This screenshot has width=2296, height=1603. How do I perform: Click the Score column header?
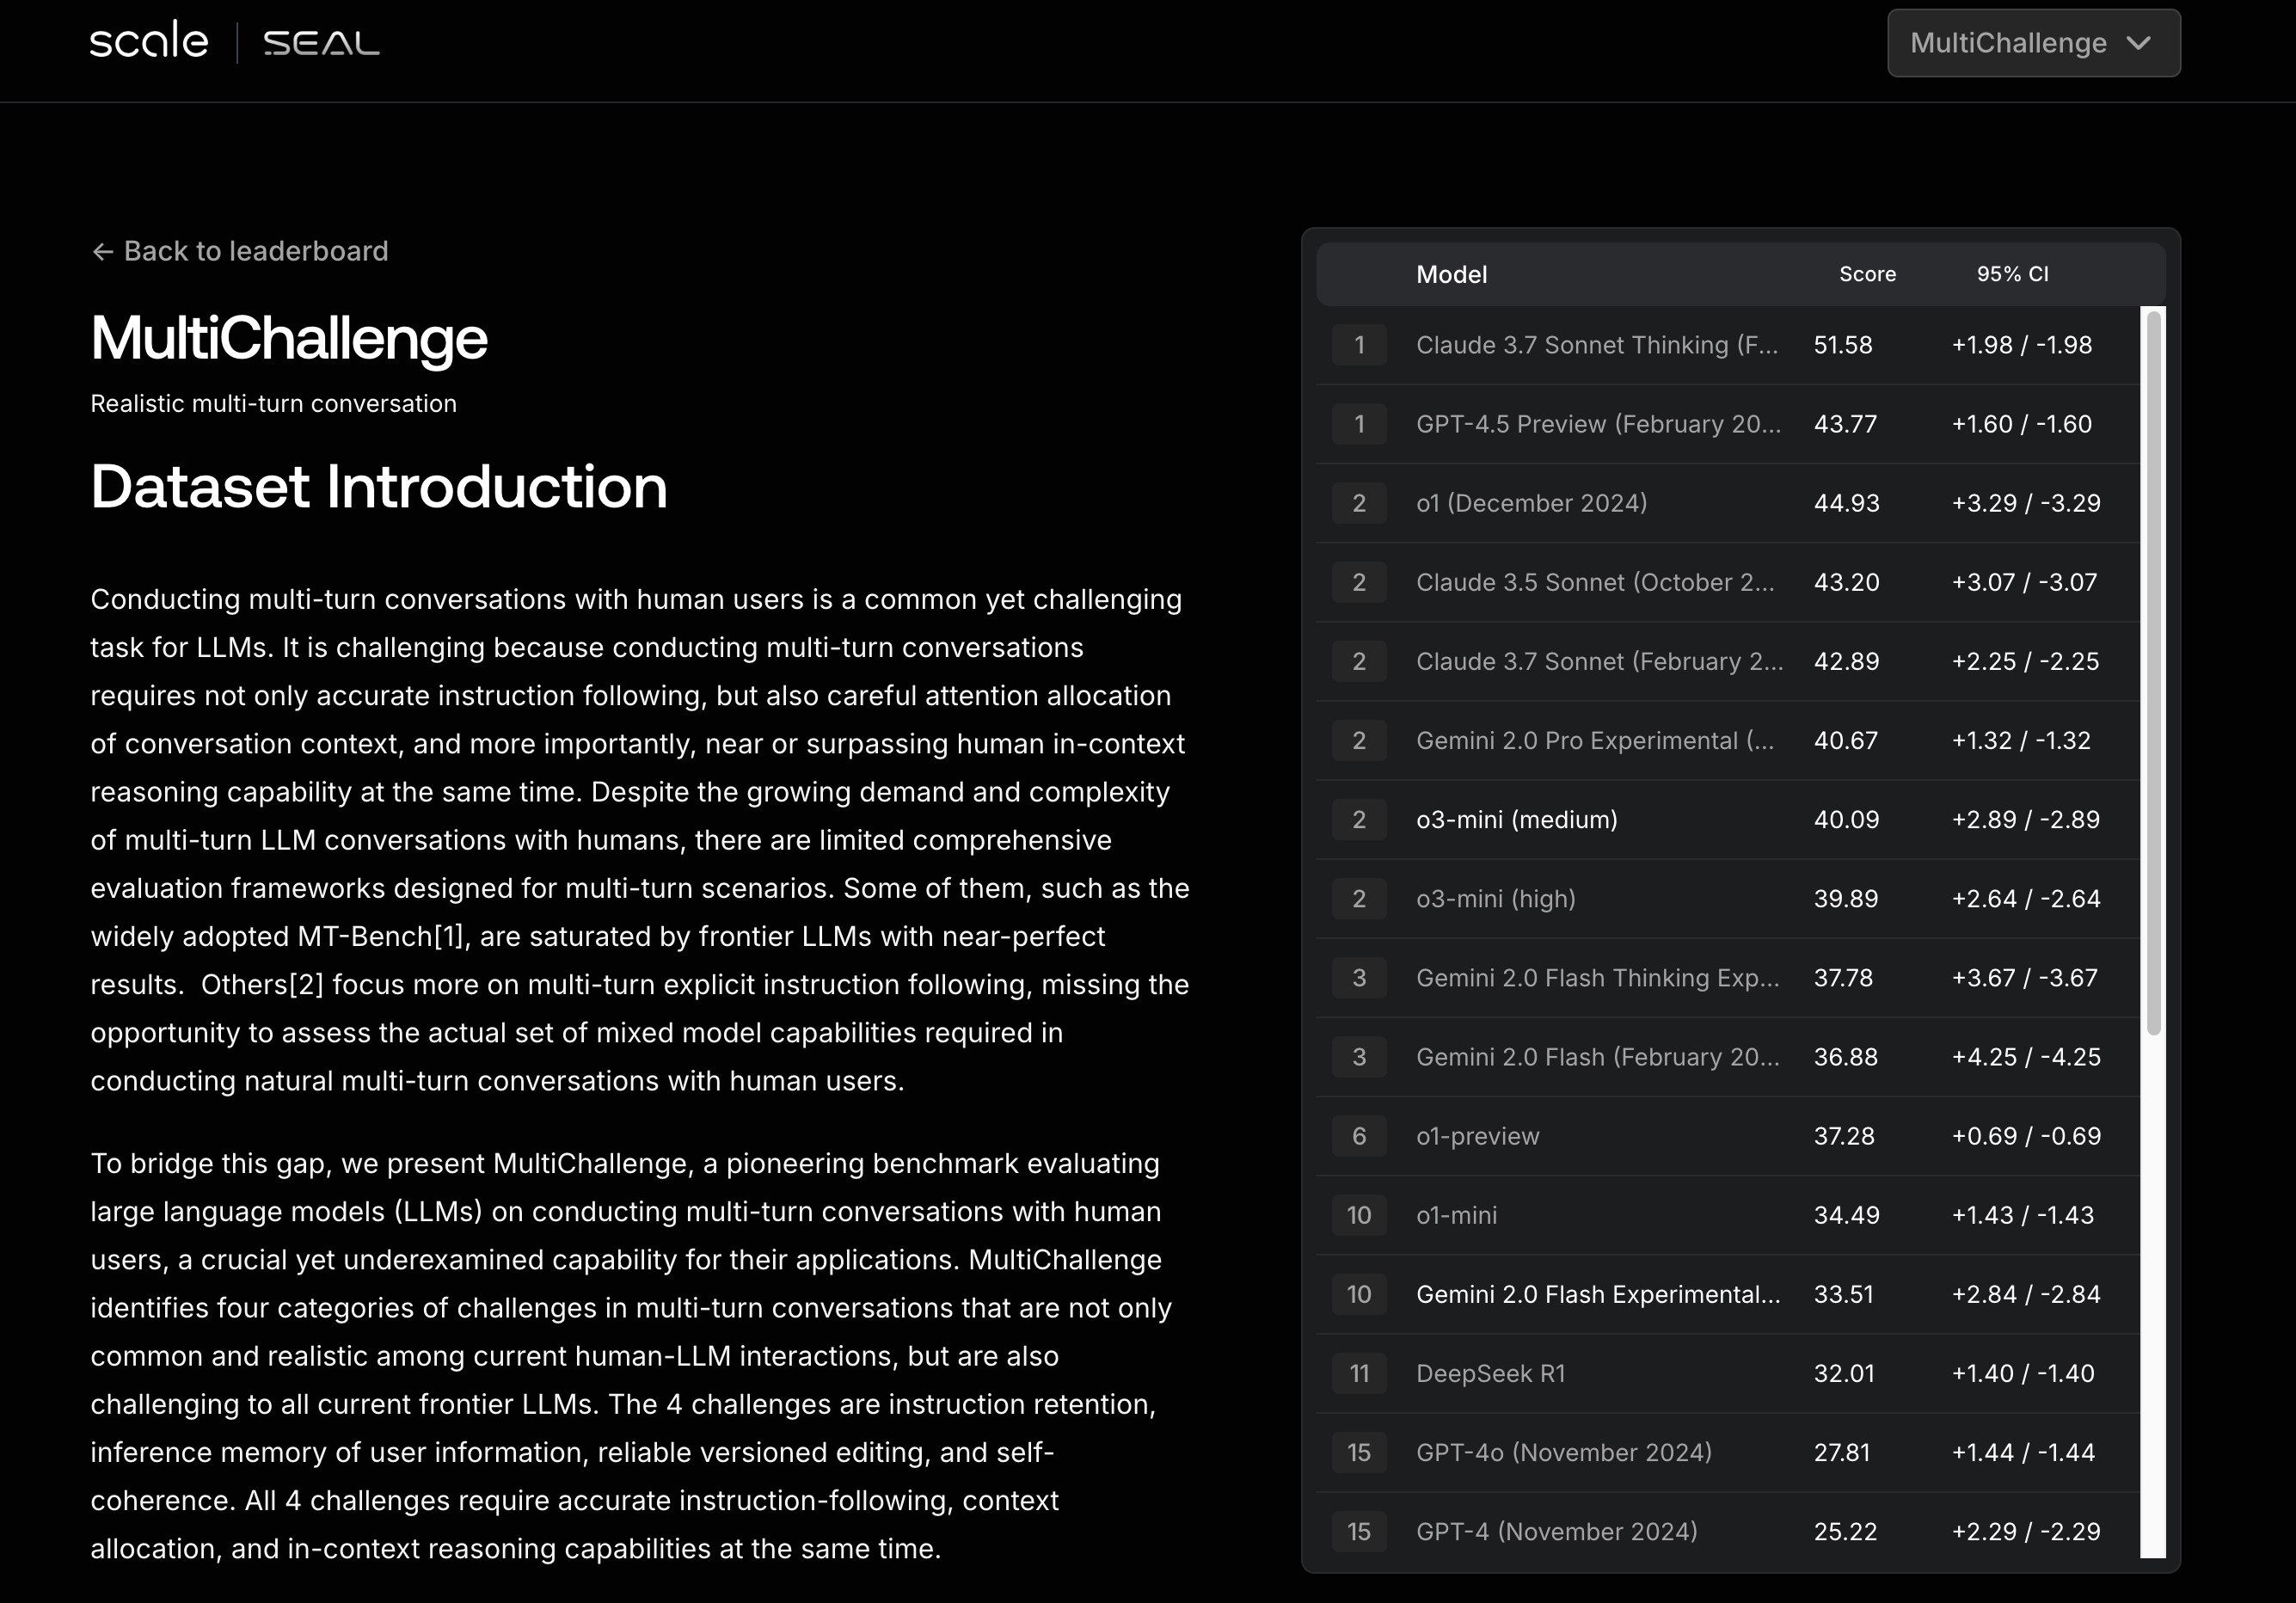click(x=1866, y=274)
